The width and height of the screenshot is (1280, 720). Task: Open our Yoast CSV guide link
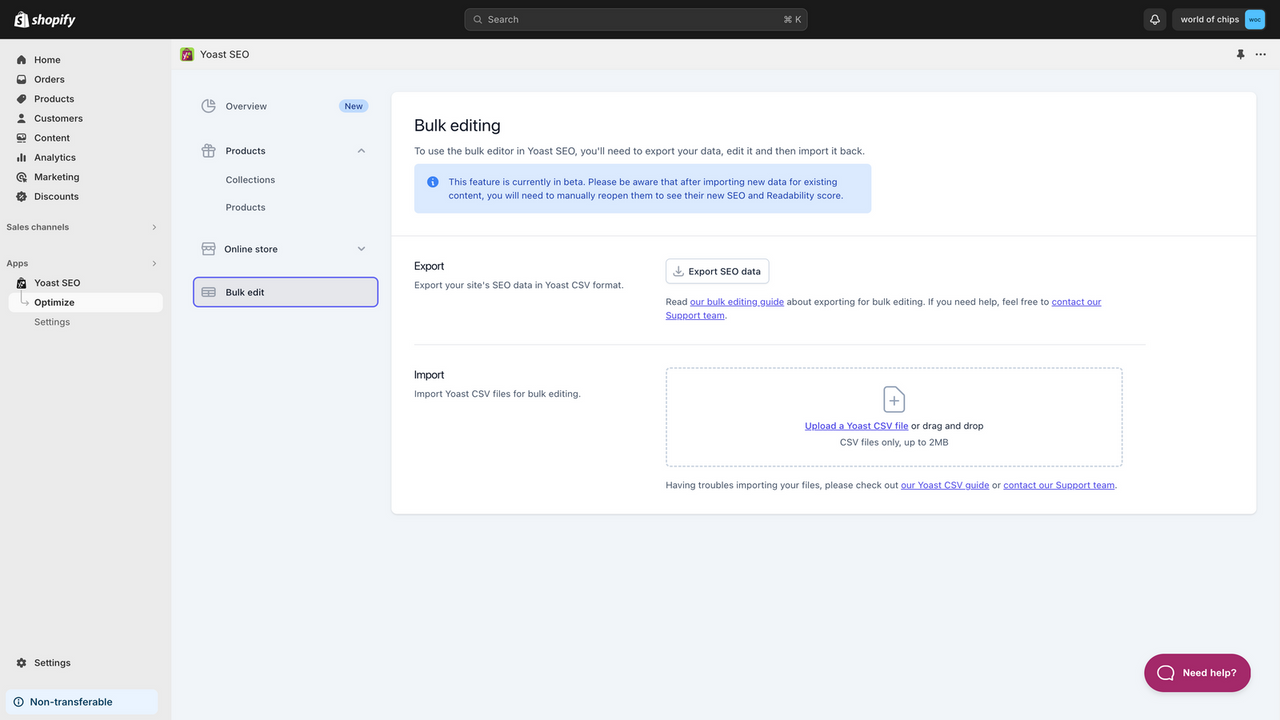(945, 485)
